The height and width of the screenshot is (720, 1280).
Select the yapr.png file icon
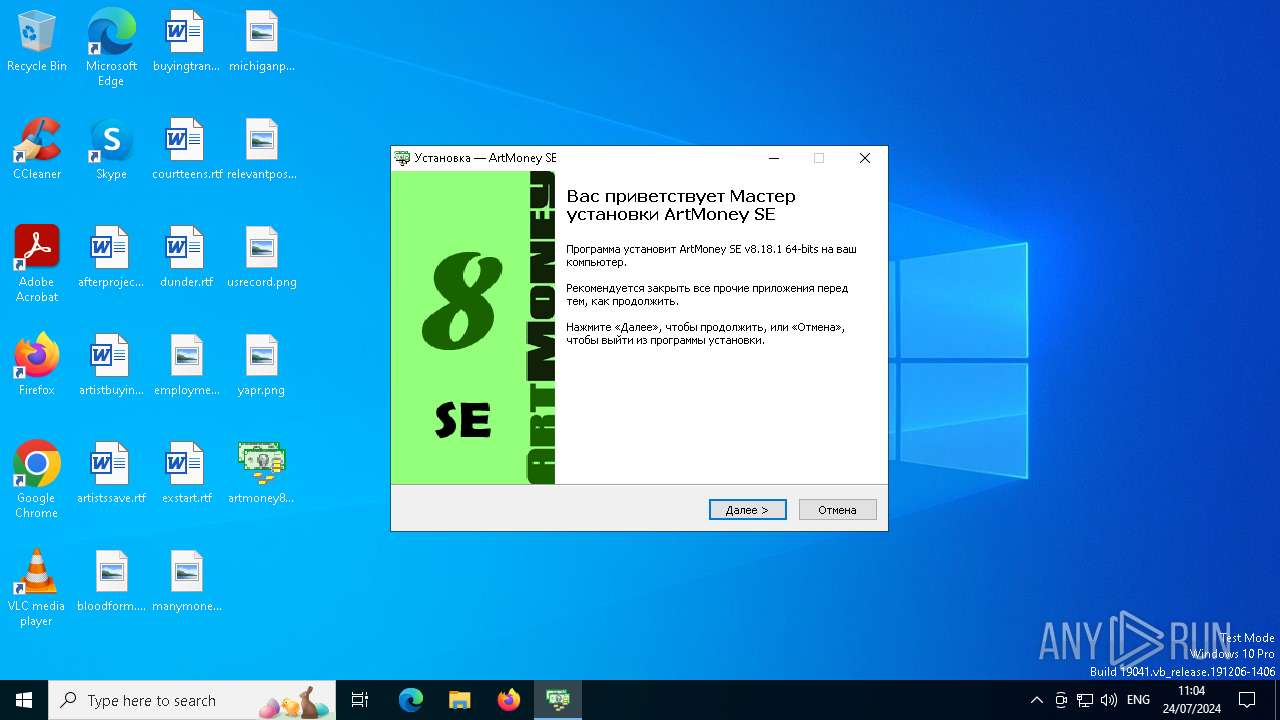coord(262,366)
